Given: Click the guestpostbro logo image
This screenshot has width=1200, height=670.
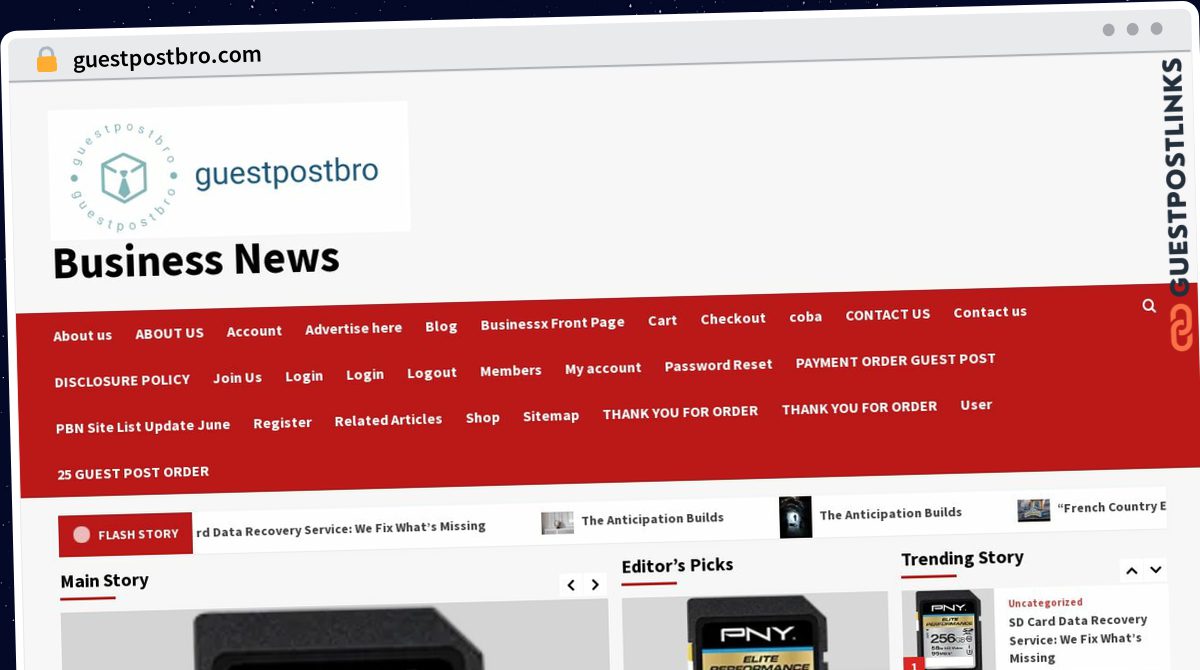Looking at the screenshot, I should (229, 169).
